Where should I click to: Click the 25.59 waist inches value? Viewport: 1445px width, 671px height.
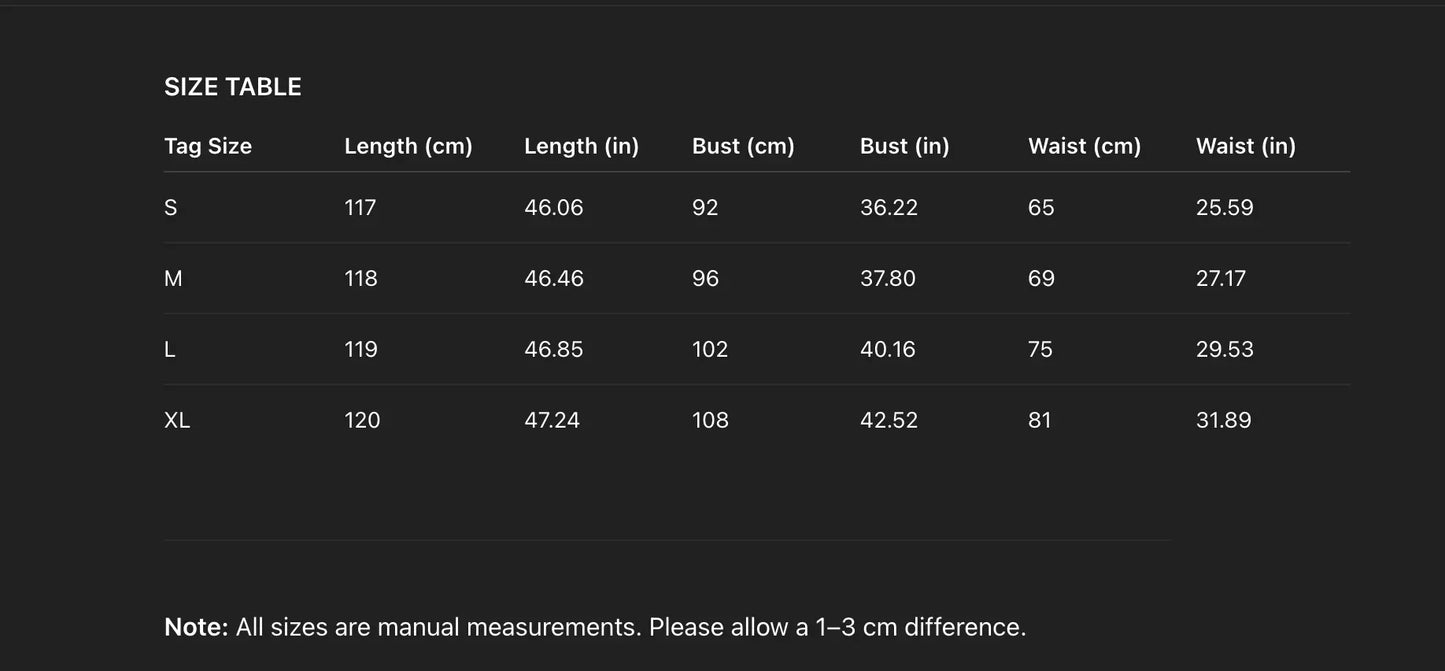click(x=1224, y=208)
